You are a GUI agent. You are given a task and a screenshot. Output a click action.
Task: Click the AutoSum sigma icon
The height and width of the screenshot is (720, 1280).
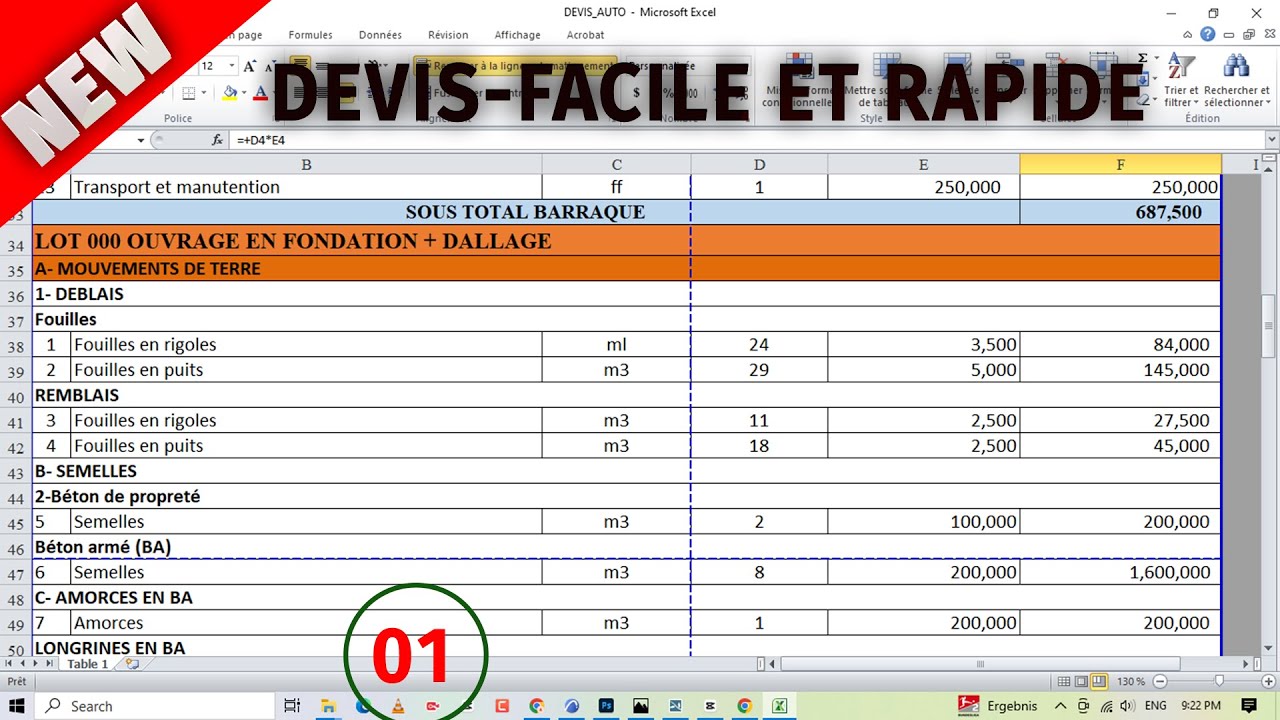coord(1143,58)
